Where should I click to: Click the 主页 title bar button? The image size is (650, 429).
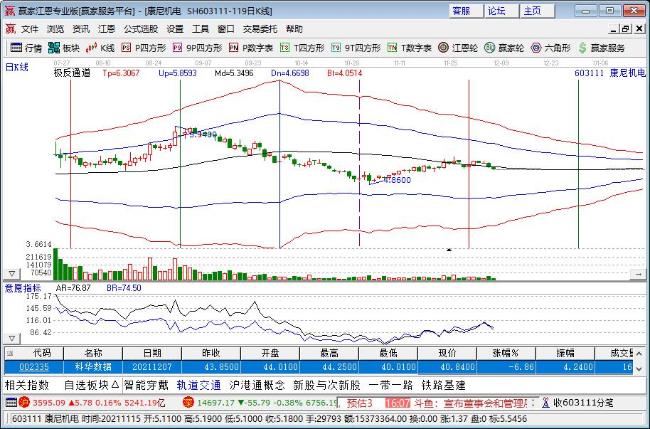point(538,11)
